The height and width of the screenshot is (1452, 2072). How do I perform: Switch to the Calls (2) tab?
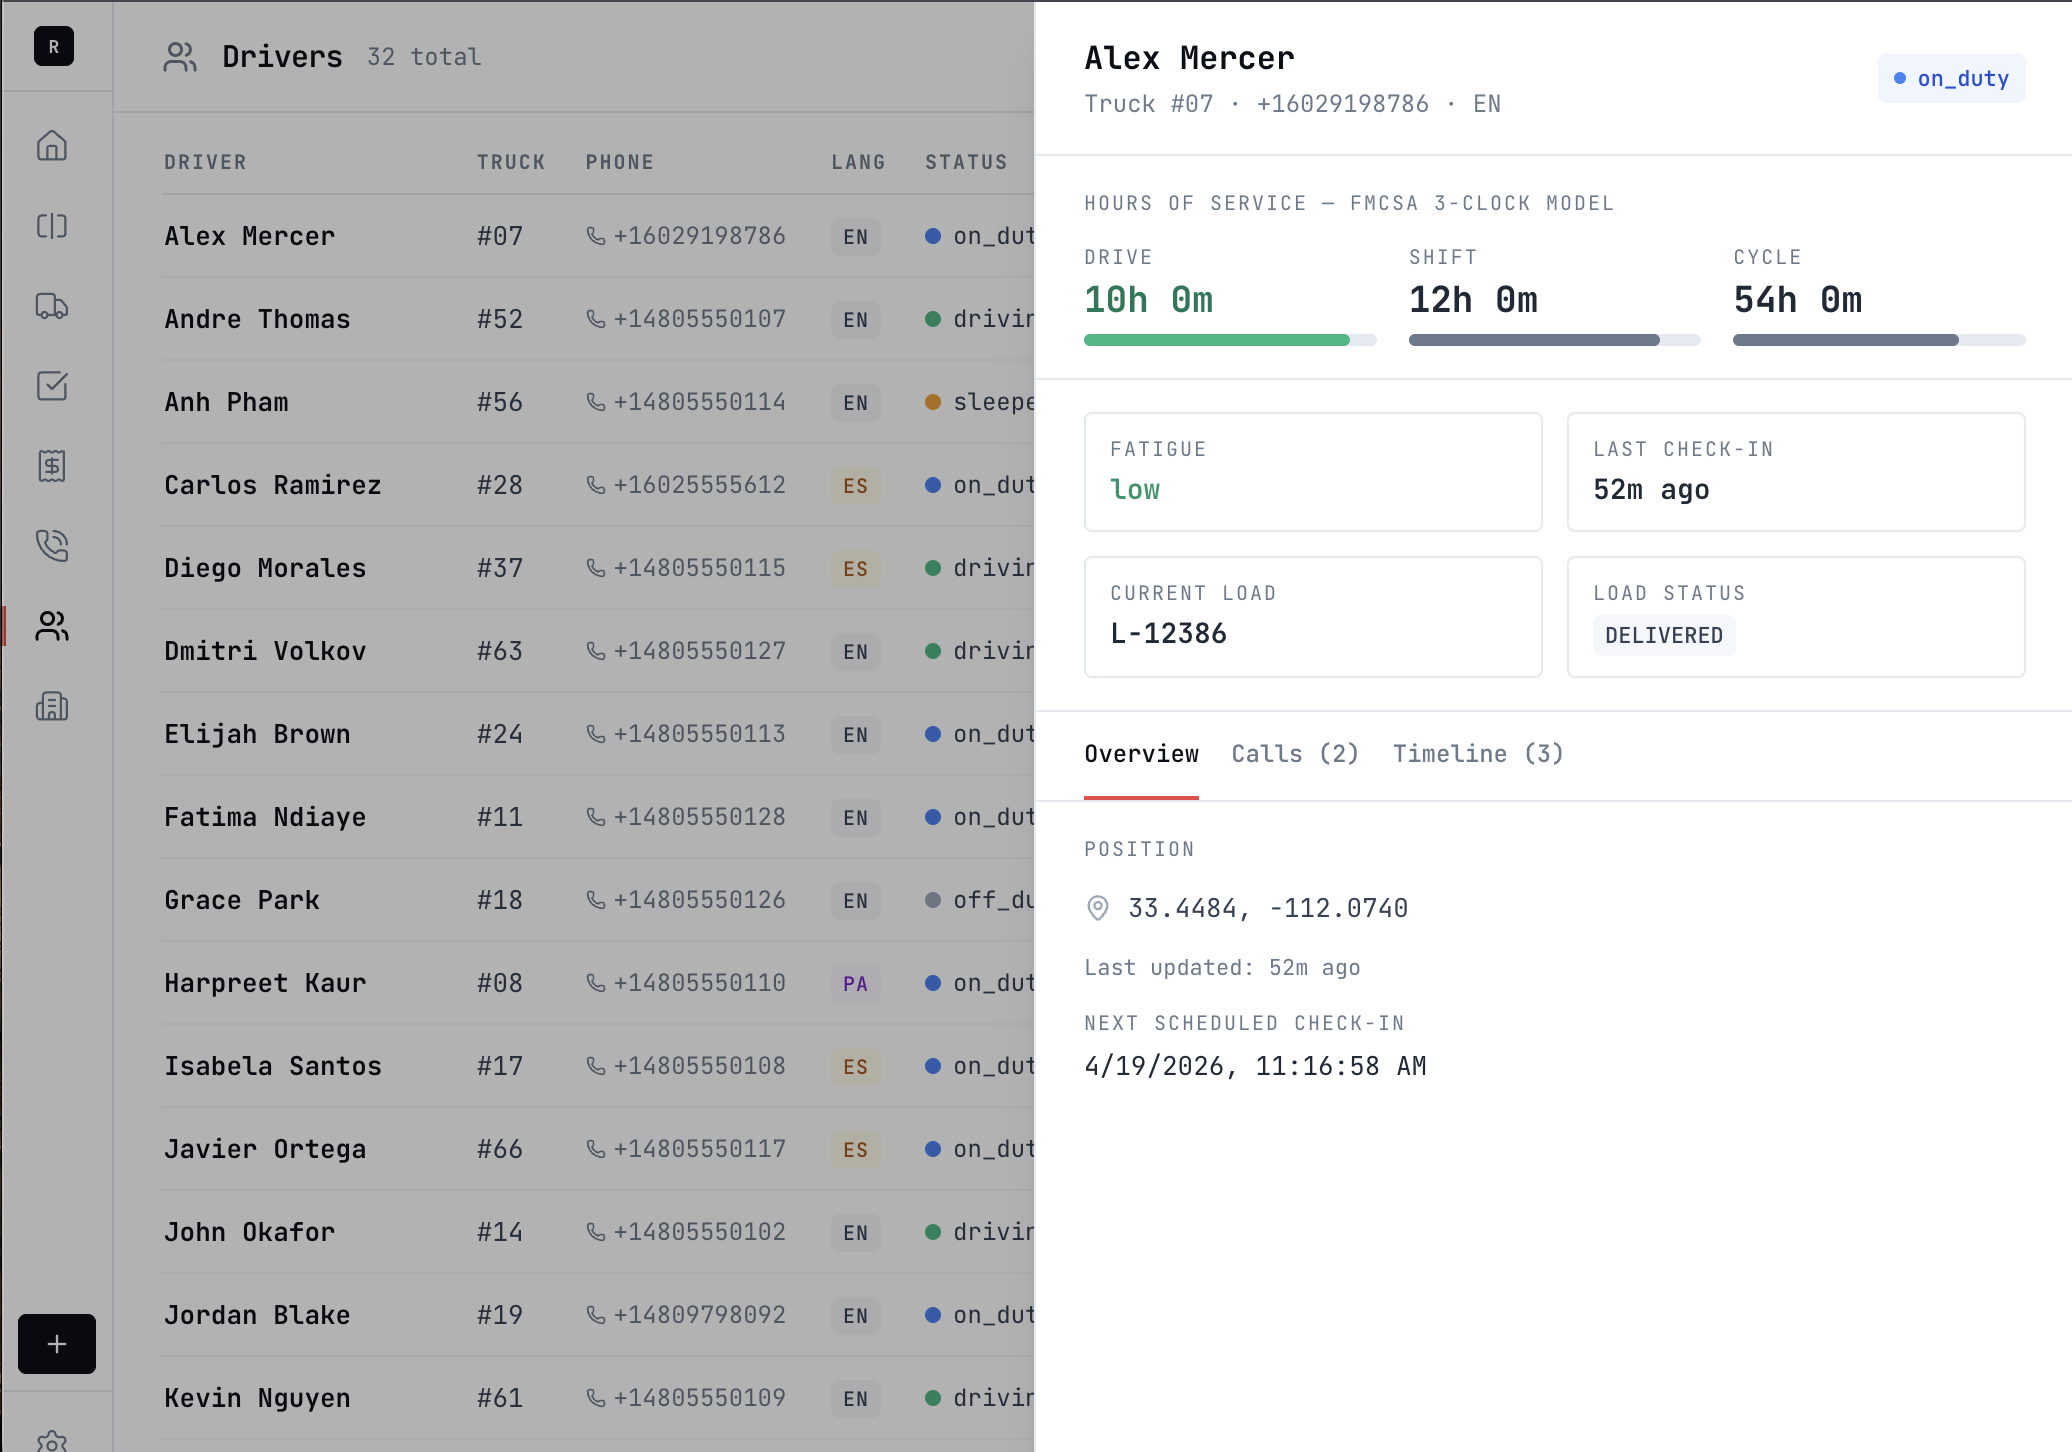pyautogui.click(x=1295, y=754)
